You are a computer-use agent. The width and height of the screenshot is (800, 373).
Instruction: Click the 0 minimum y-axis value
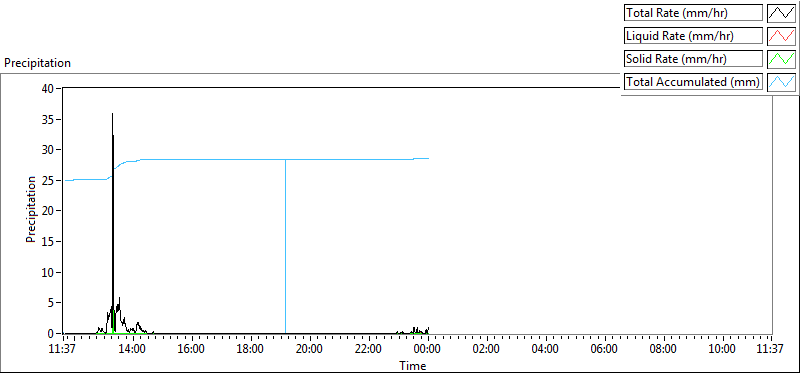pyautogui.click(x=51, y=334)
